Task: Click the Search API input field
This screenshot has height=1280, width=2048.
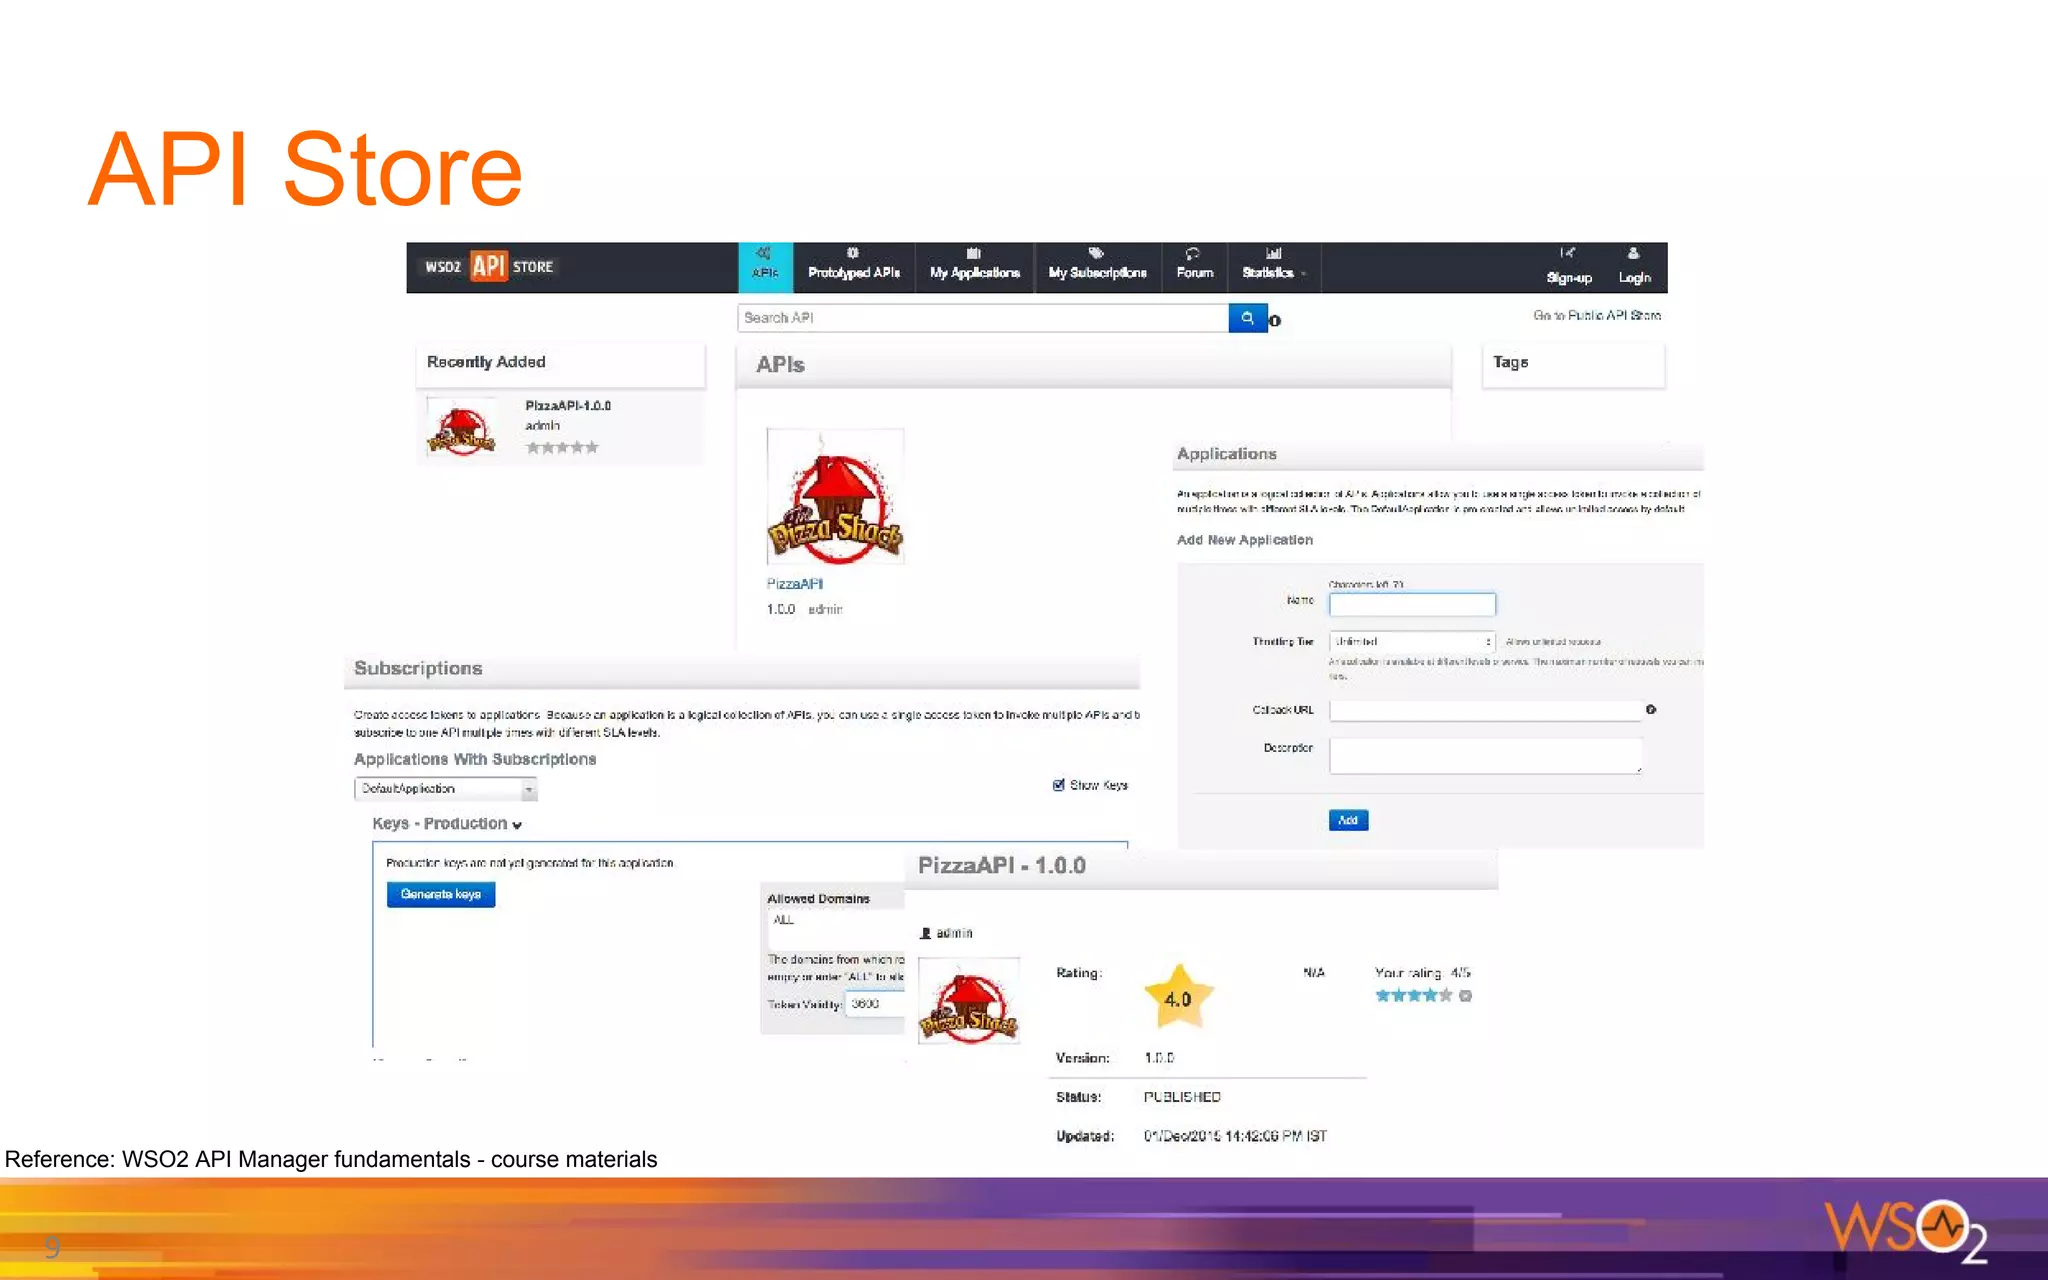Action: [982, 318]
